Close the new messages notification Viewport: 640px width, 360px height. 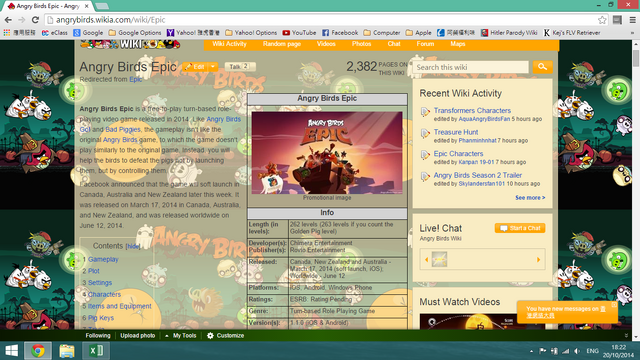click(x=614, y=304)
